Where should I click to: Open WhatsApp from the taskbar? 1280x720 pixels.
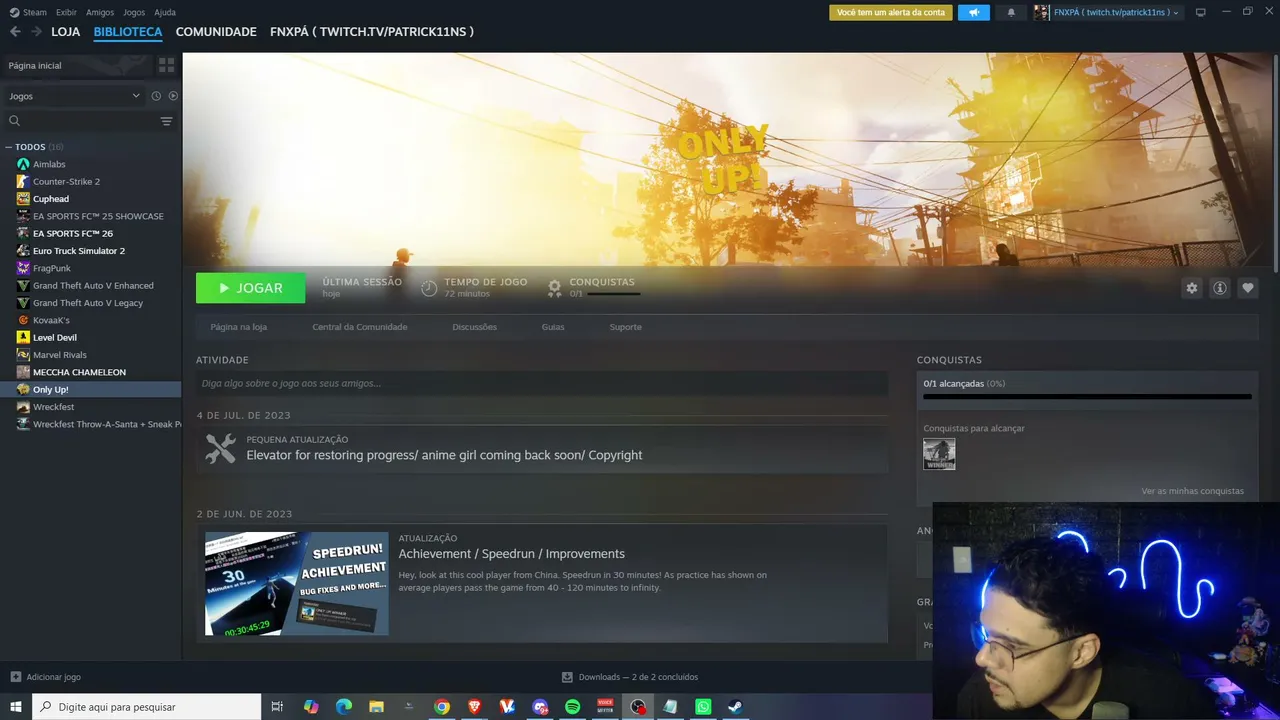(x=703, y=707)
